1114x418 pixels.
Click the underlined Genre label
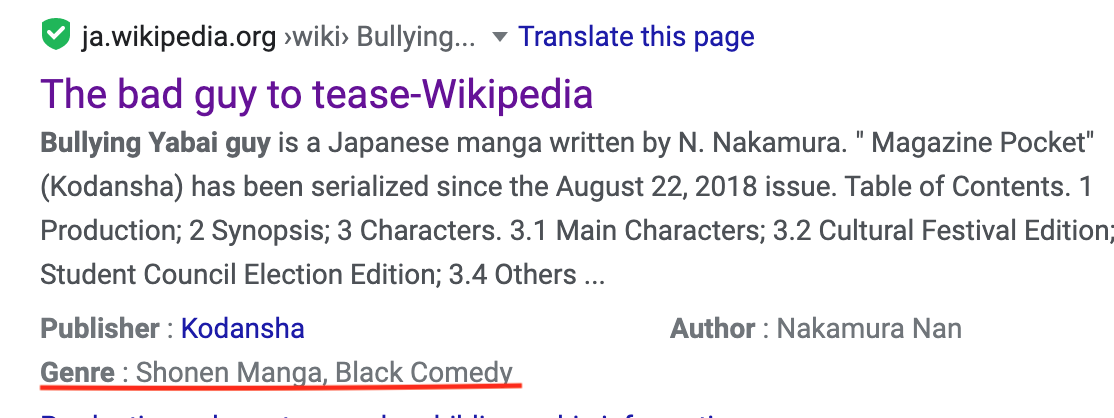(77, 373)
